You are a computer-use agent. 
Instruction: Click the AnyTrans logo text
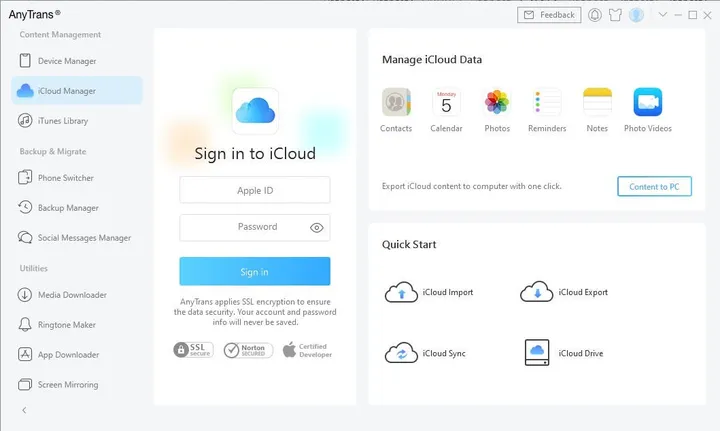34,14
